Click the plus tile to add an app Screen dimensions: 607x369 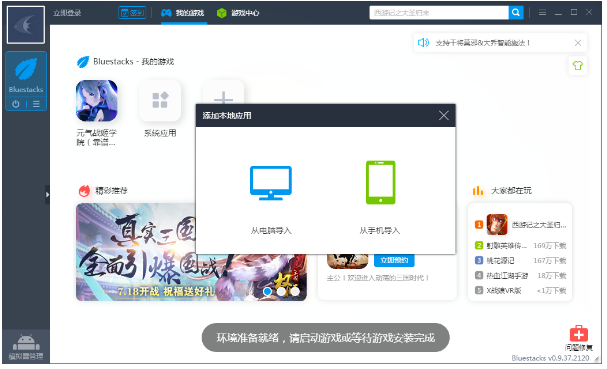click(223, 93)
